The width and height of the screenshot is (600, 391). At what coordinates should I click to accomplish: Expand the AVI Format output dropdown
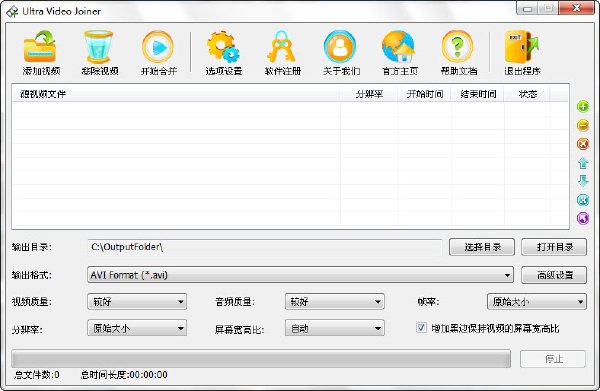[x=300, y=275]
